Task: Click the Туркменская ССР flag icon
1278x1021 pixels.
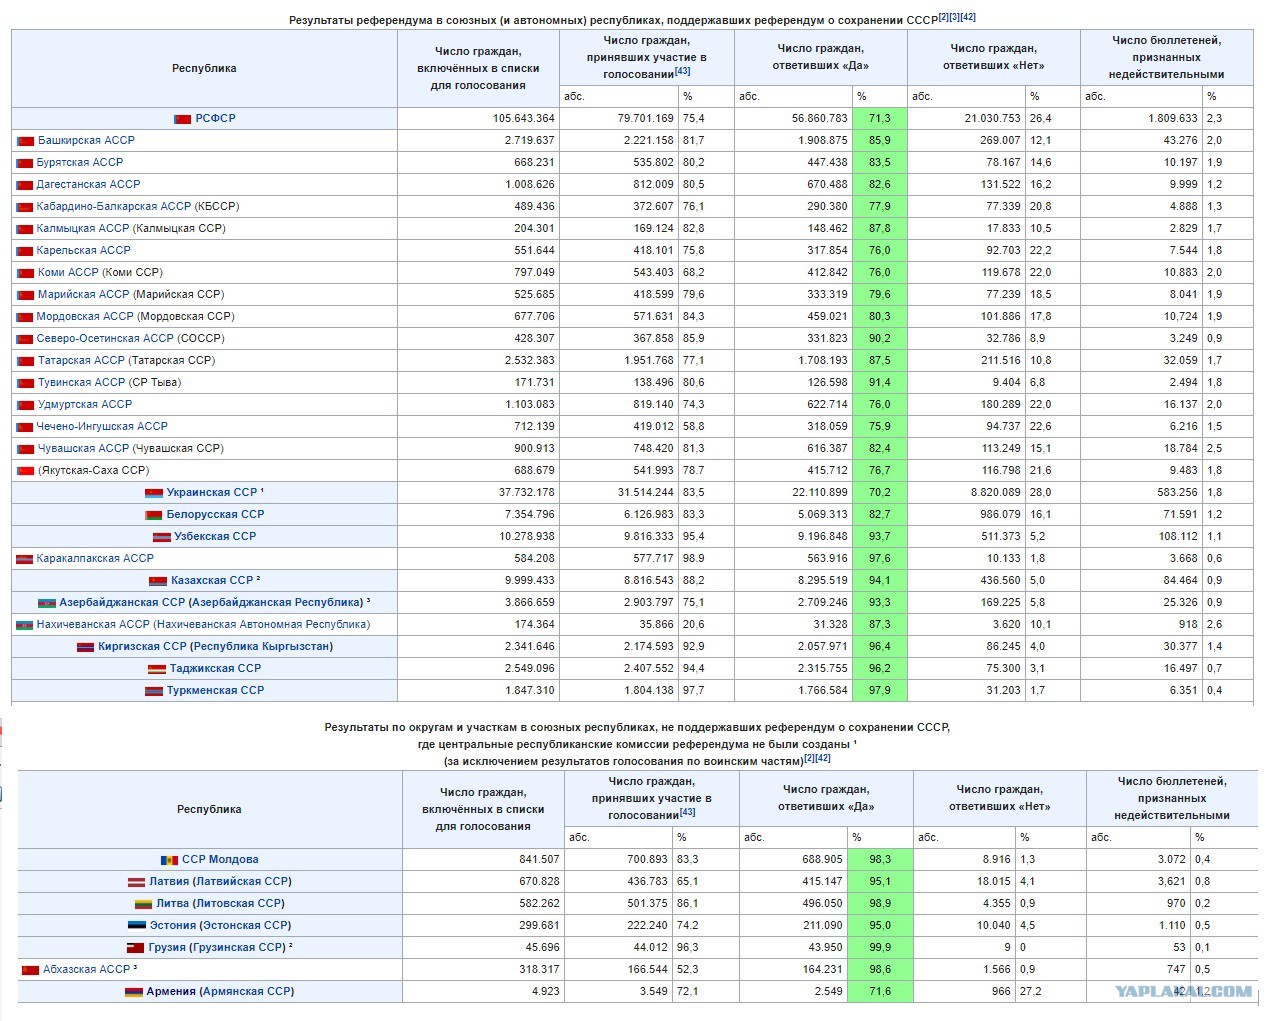Action: point(154,691)
